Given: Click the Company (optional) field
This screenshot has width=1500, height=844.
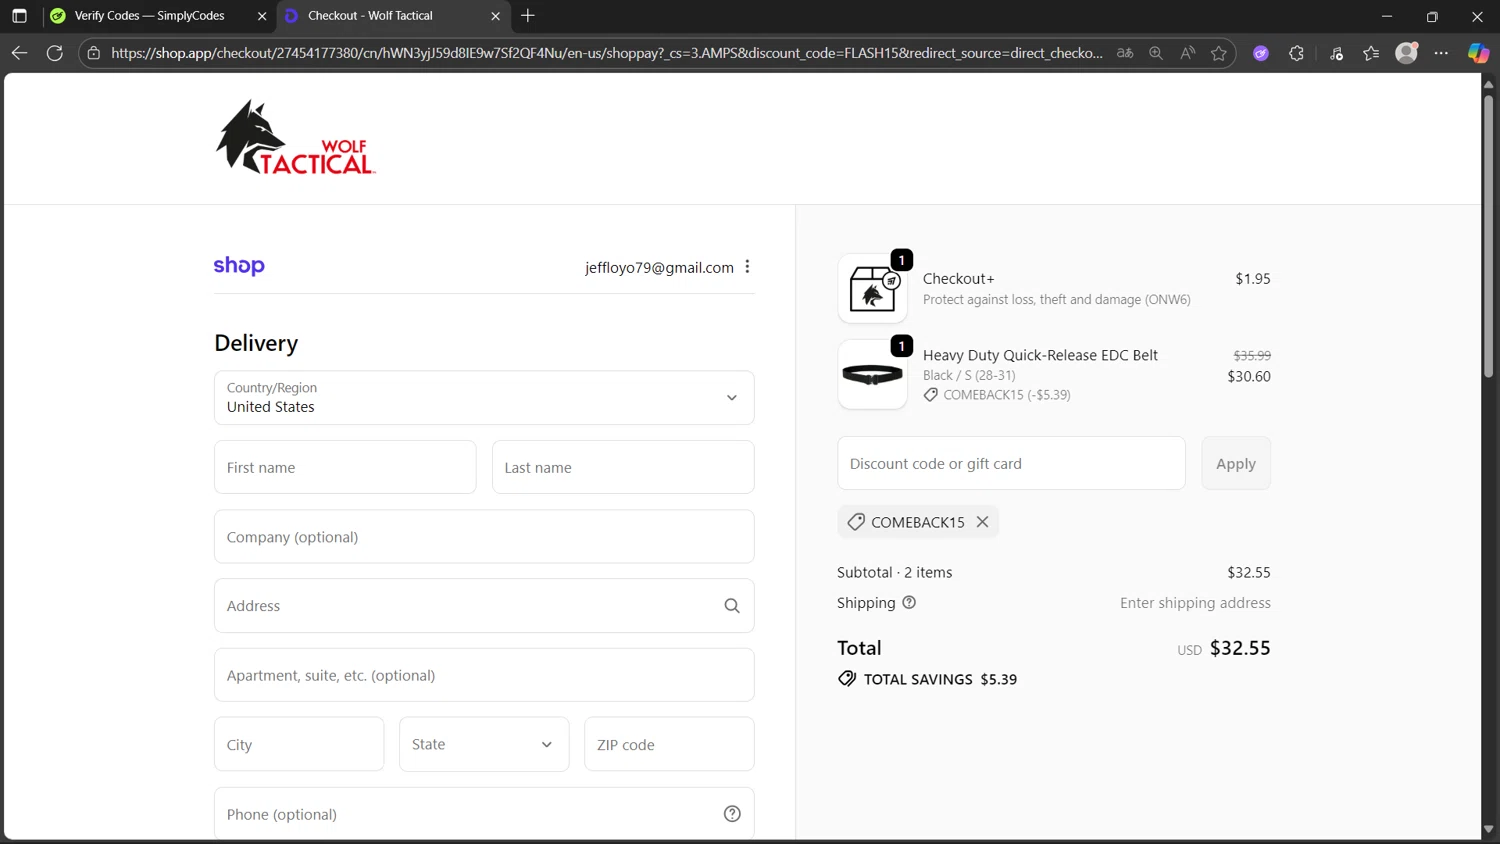Looking at the screenshot, I should point(484,537).
